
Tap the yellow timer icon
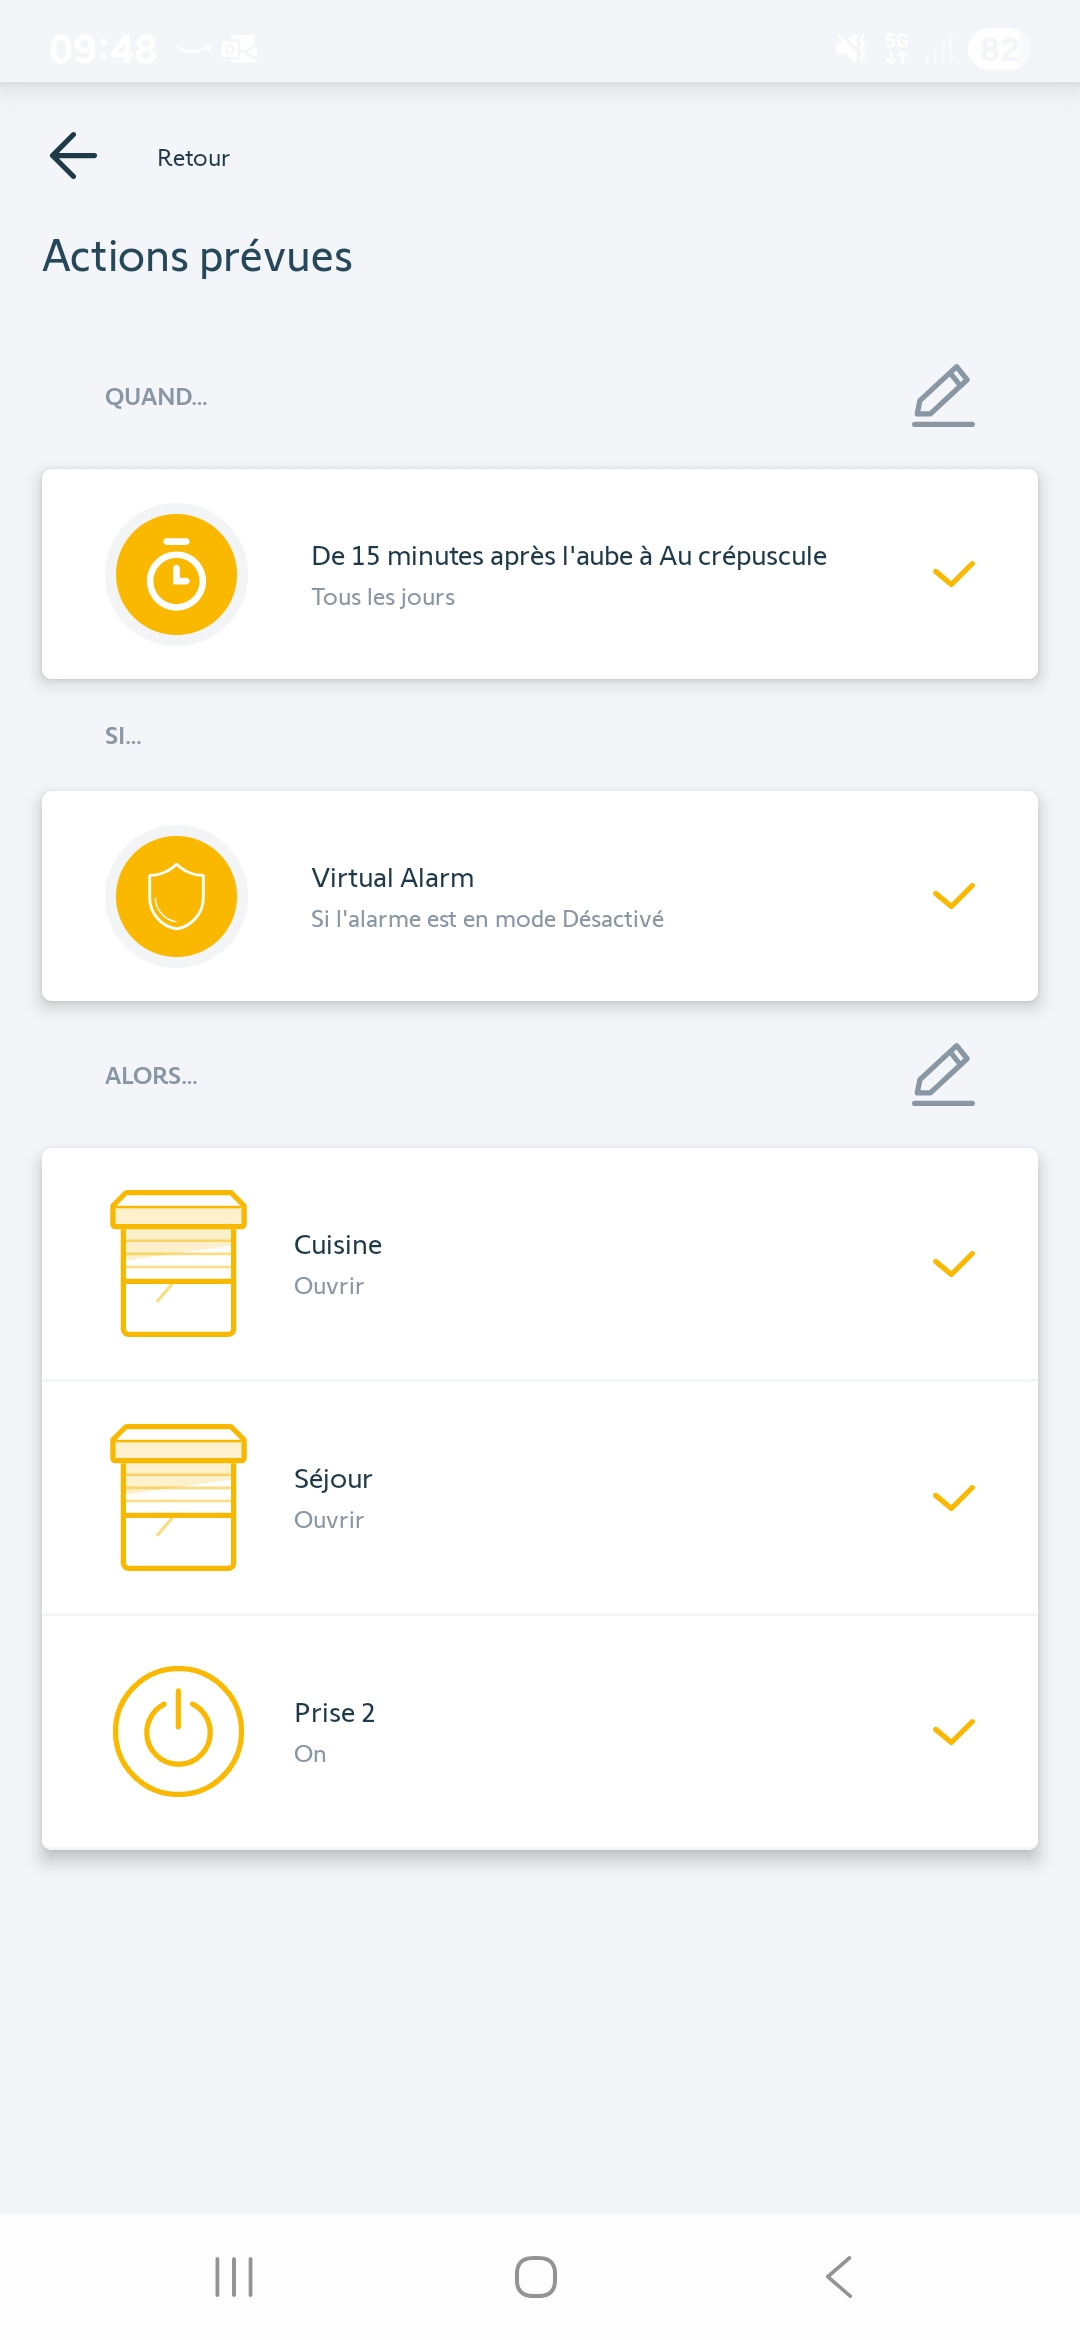tap(176, 574)
